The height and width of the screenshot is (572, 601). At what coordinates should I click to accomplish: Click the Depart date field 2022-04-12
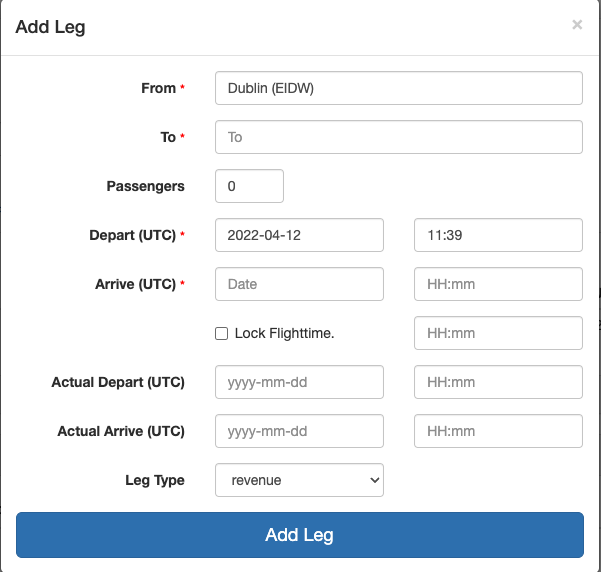tap(299, 235)
